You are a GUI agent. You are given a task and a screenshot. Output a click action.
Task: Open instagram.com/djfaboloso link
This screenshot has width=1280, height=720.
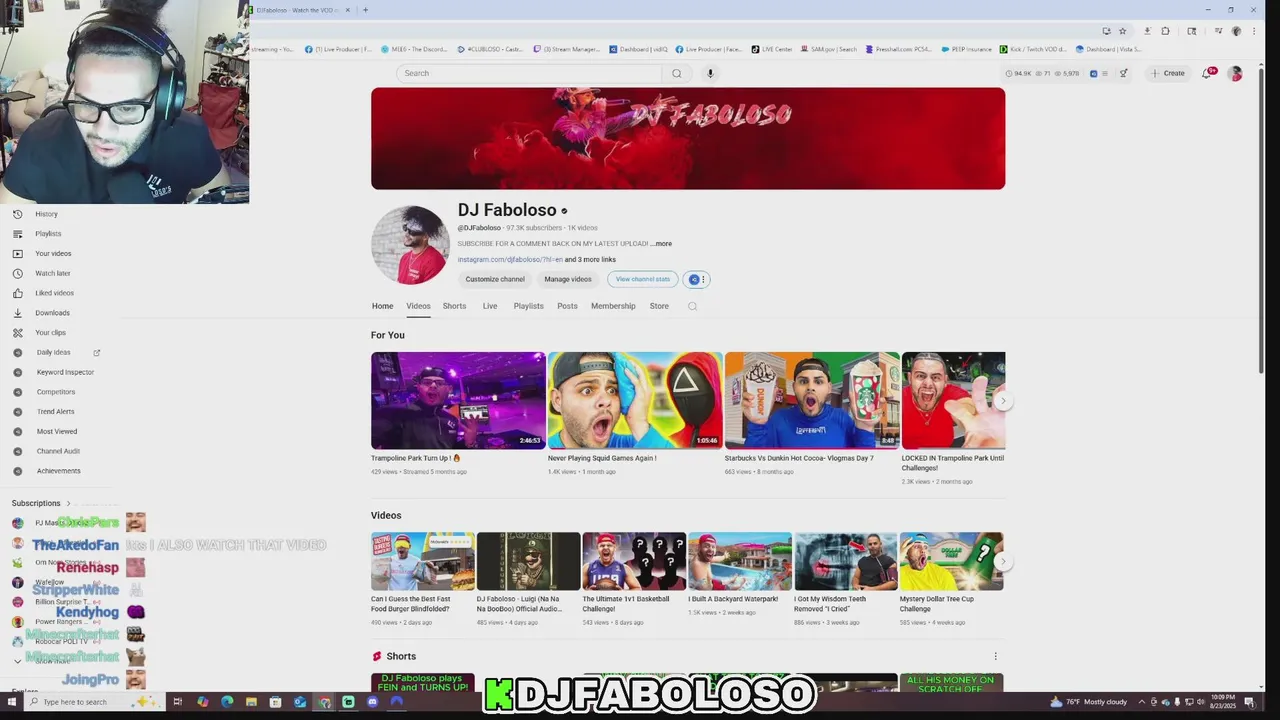[x=510, y=260]
